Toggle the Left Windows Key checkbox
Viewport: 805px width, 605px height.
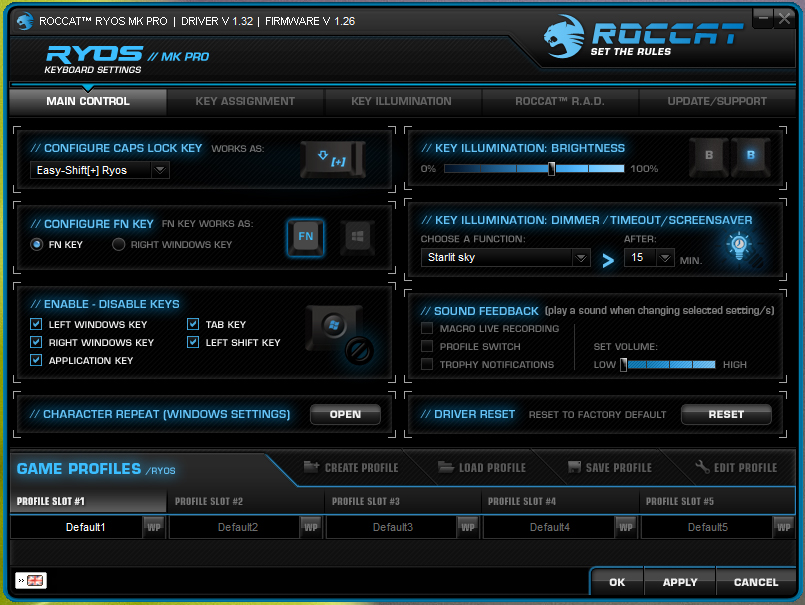point(36,324)
